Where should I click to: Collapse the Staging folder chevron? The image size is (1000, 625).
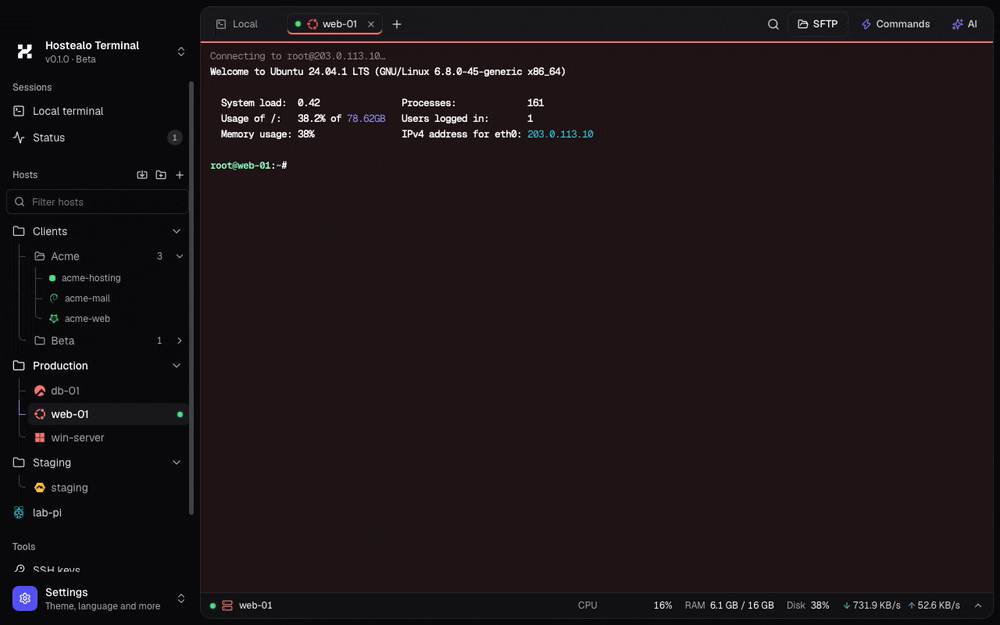coord(177,463)
